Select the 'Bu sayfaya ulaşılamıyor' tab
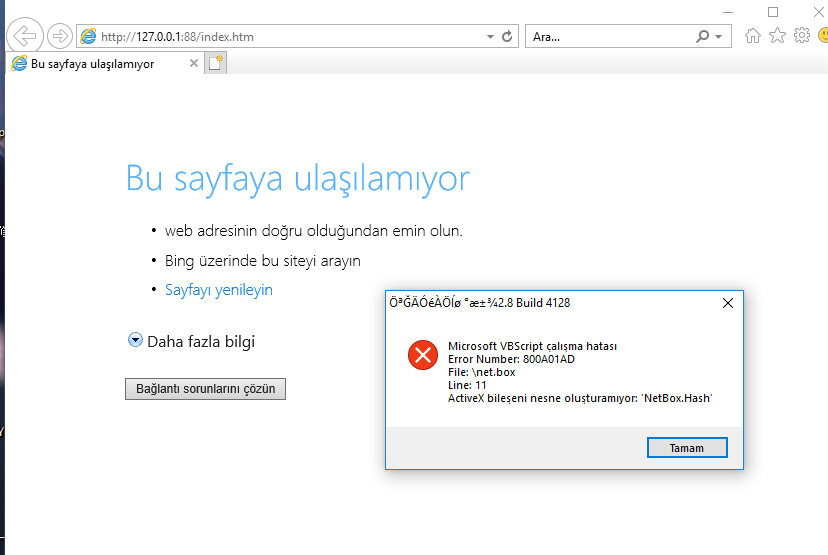 coord(105,64)
